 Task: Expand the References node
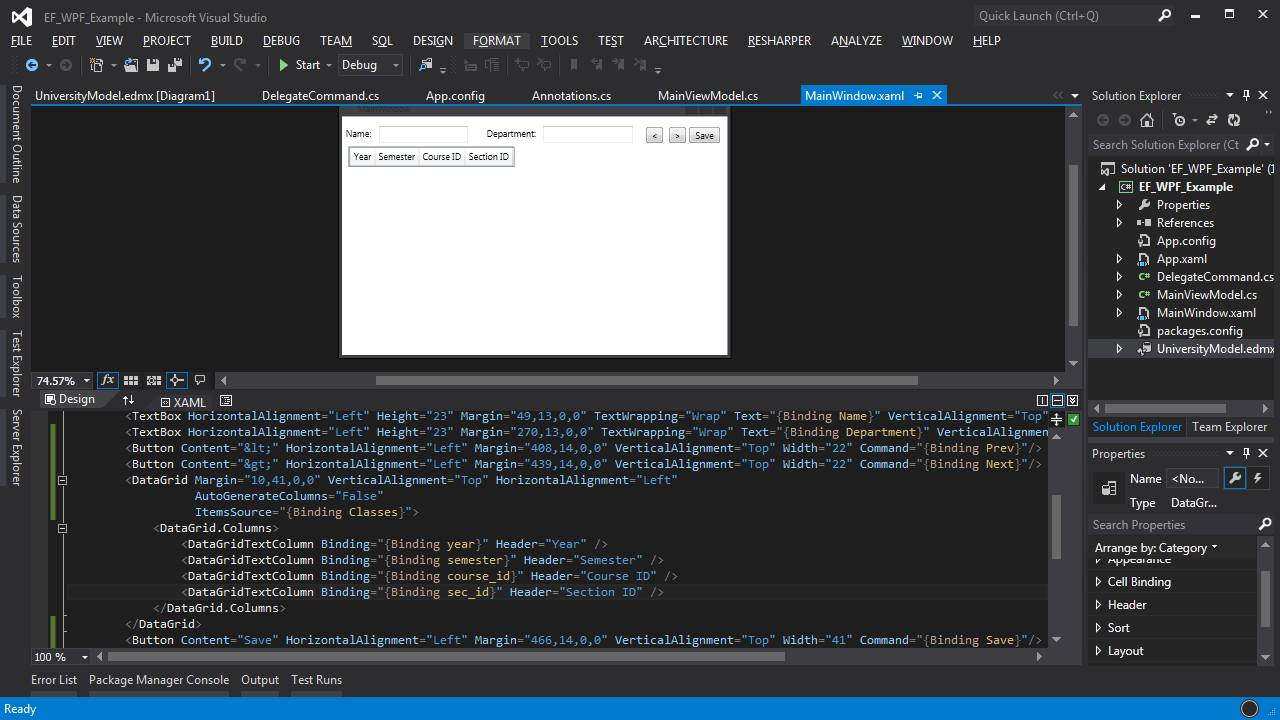[x=1120, y=223]
